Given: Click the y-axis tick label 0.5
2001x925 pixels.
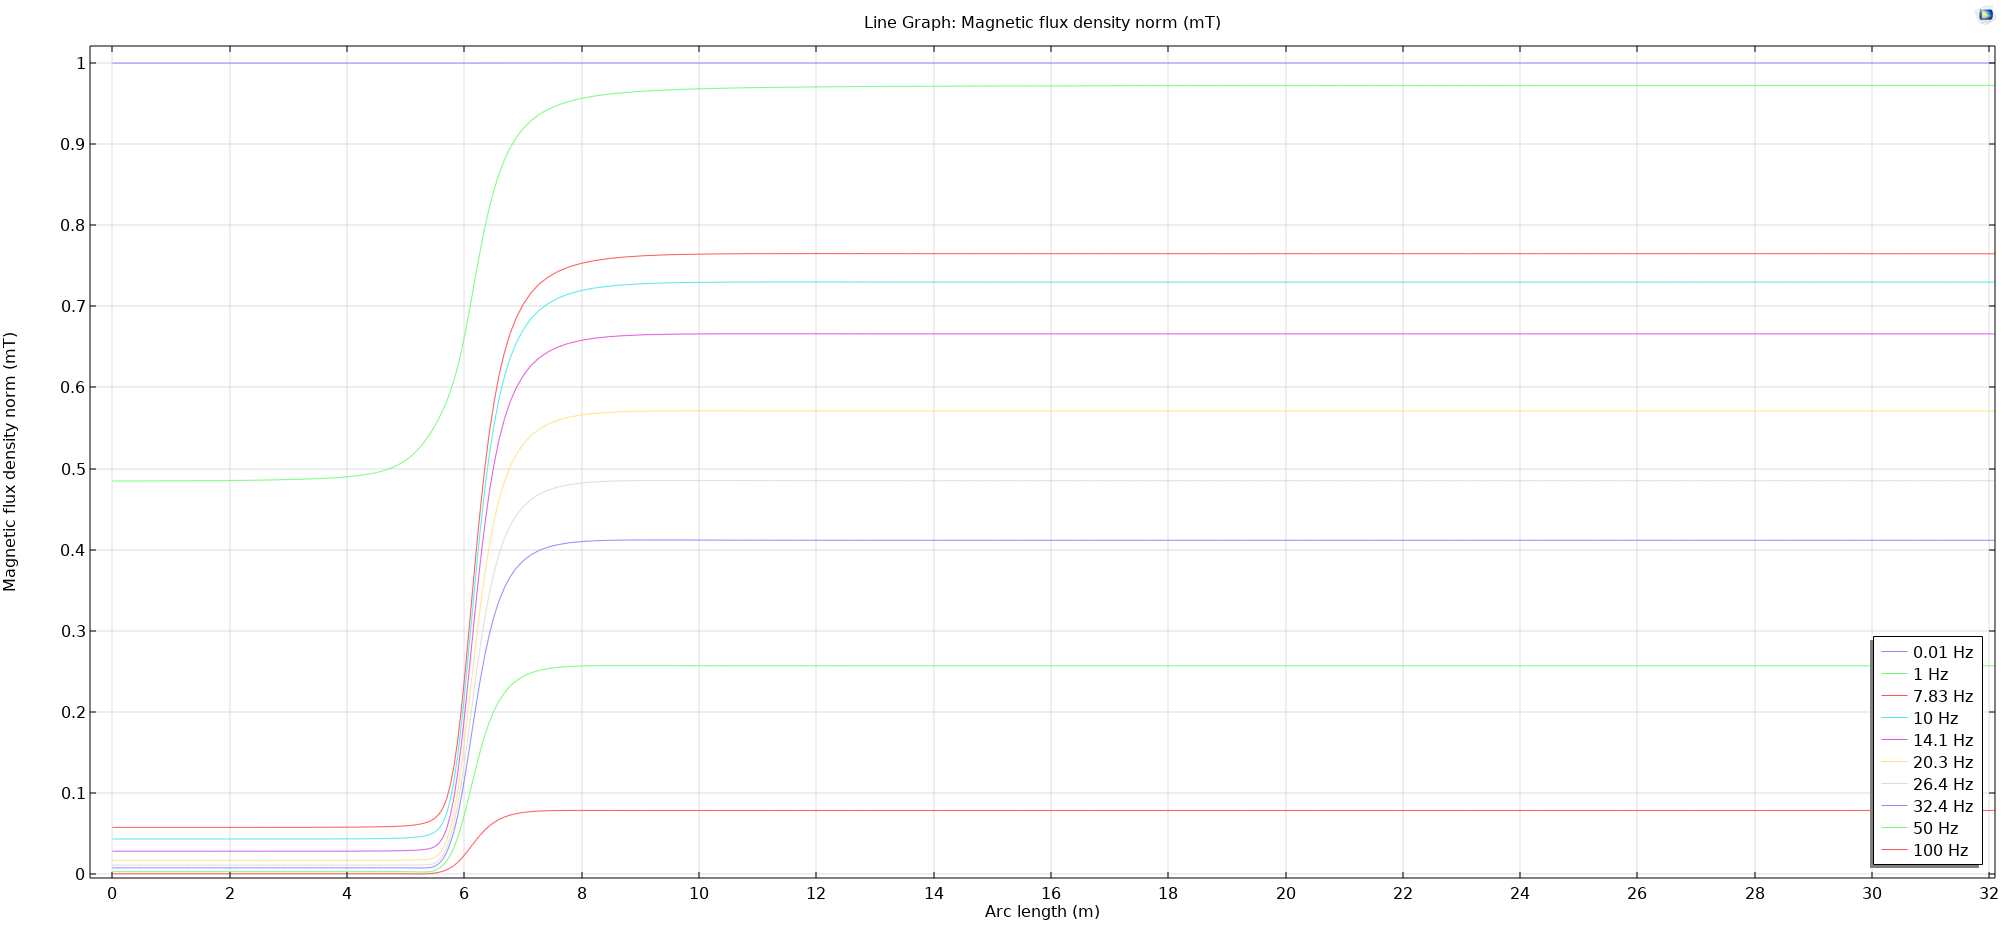Looking at the screenshot, I should point(73,469).
